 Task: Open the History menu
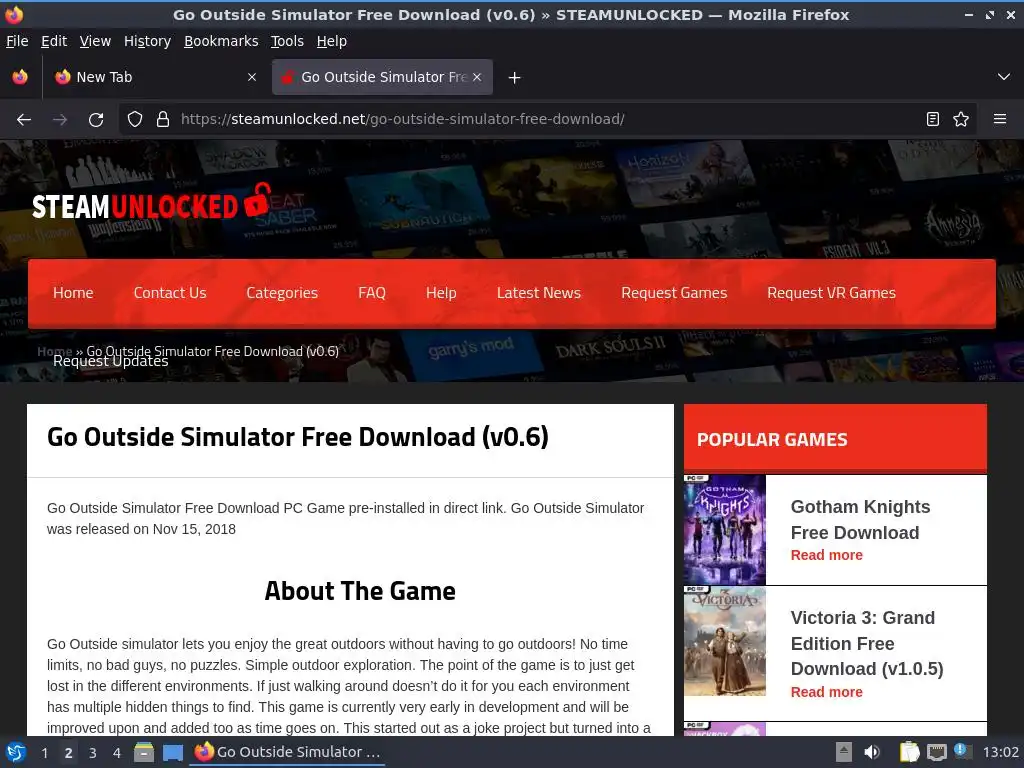pyautogui.click(x=147, y=41)
